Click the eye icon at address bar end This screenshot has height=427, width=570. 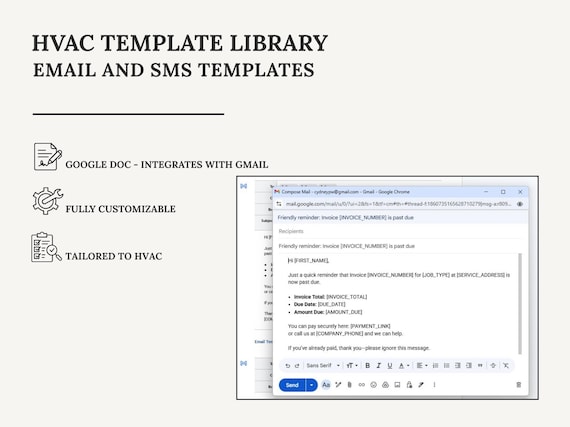[520, 204]
